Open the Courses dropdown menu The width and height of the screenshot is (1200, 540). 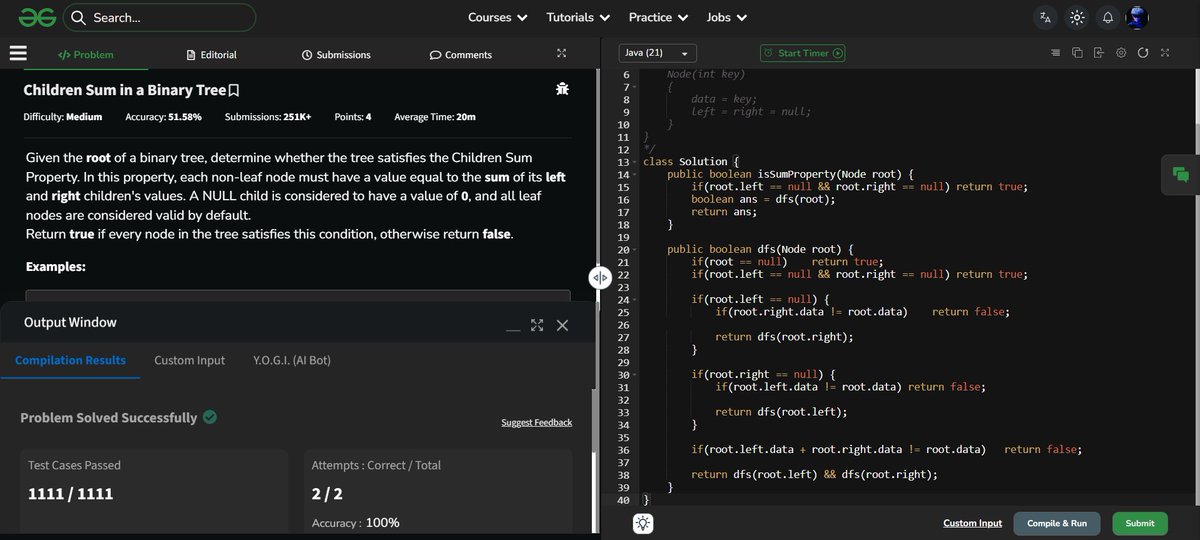(x=497, y=17)
